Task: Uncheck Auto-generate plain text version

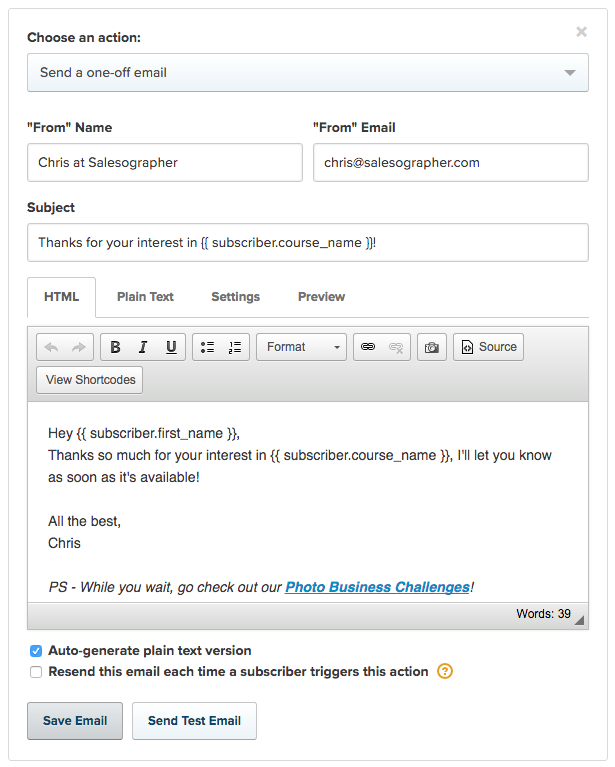Action: coord(36,650)
